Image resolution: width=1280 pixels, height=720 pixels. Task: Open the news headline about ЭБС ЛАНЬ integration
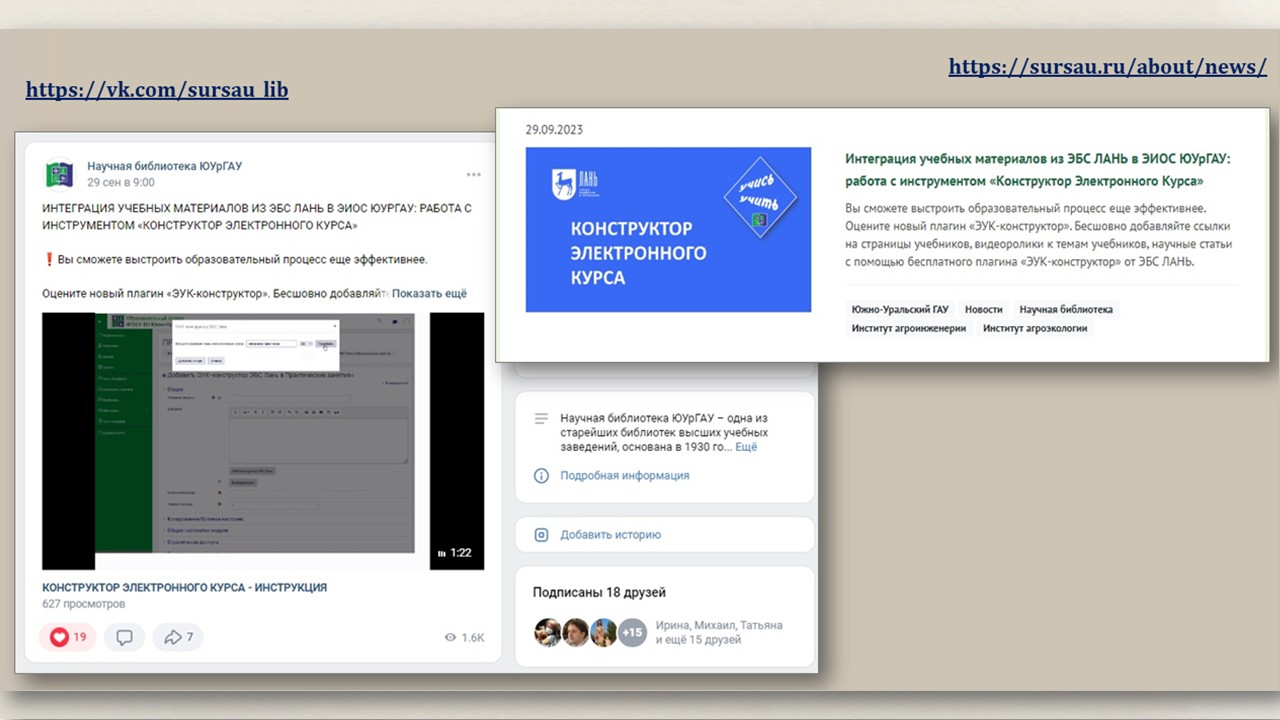[x=1038, y=170]
